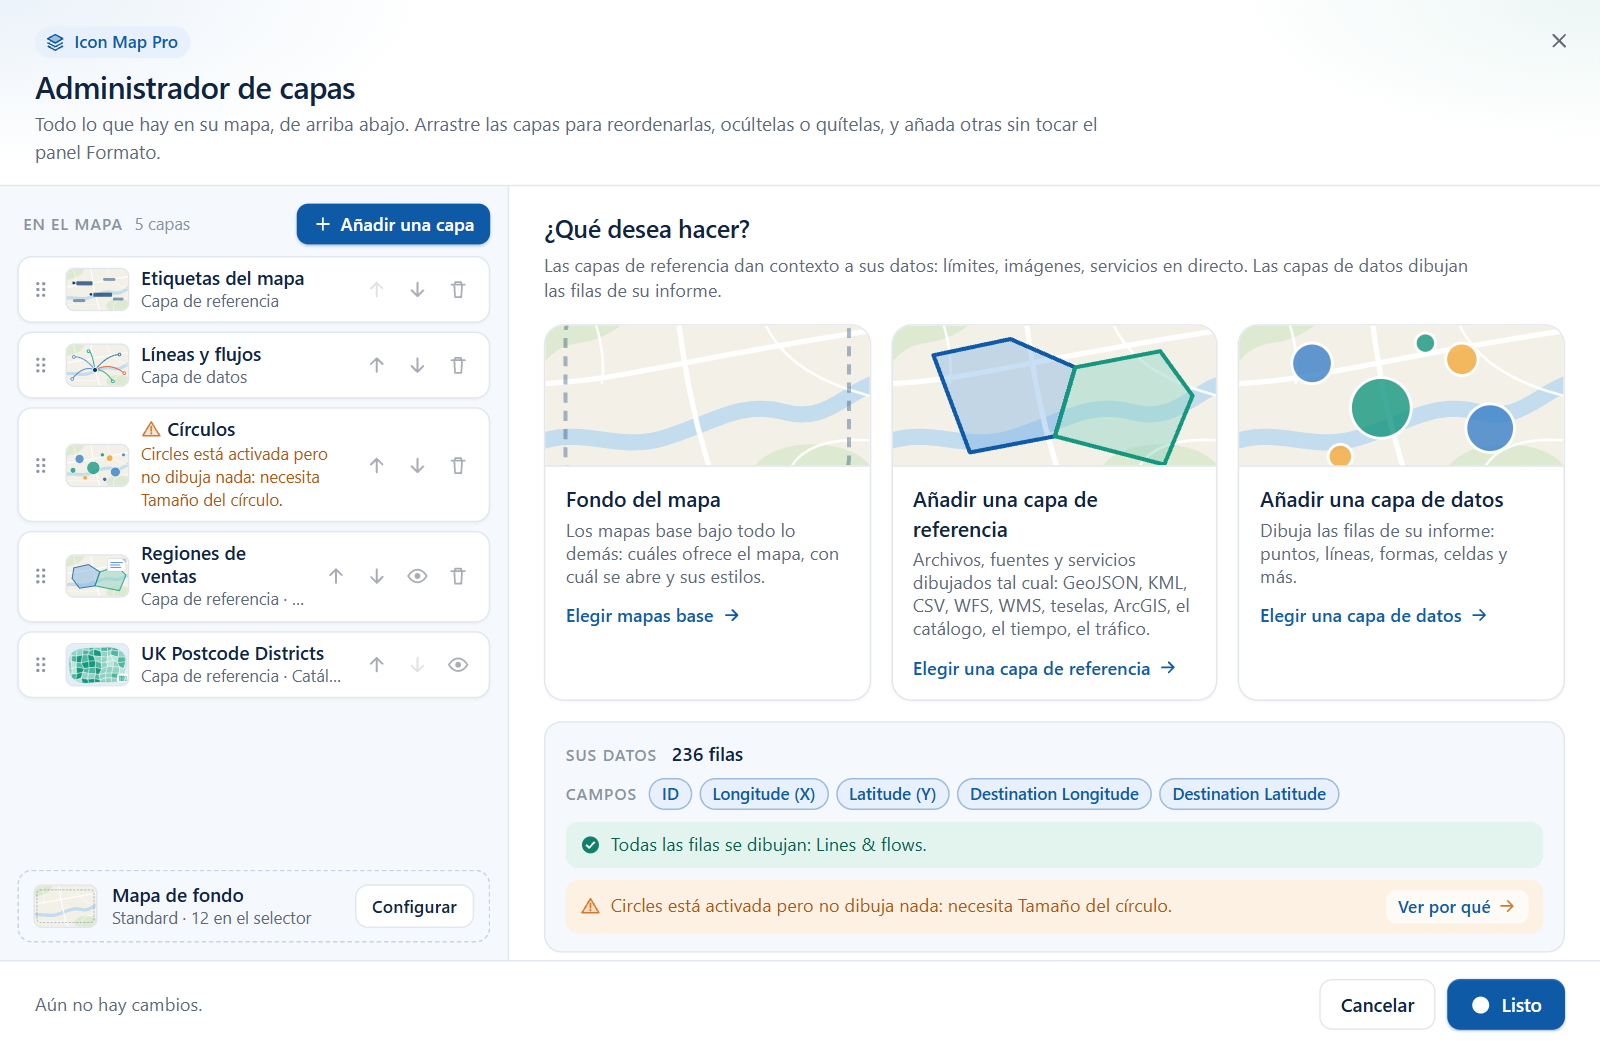The image size is (1600, 1047).
Task: Grab drag handle of UK Postcode Districts
Action: point(41,664)
